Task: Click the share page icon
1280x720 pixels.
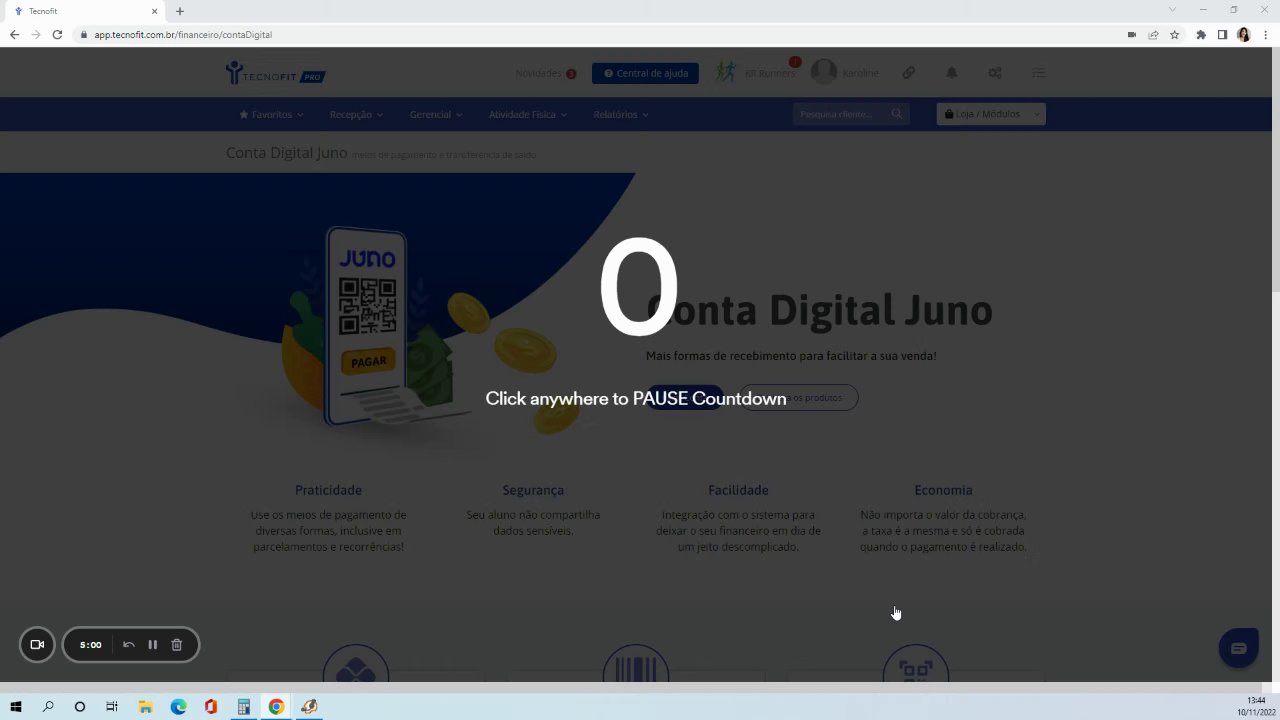Action: pyautogui.click(x=1153, y=35)
